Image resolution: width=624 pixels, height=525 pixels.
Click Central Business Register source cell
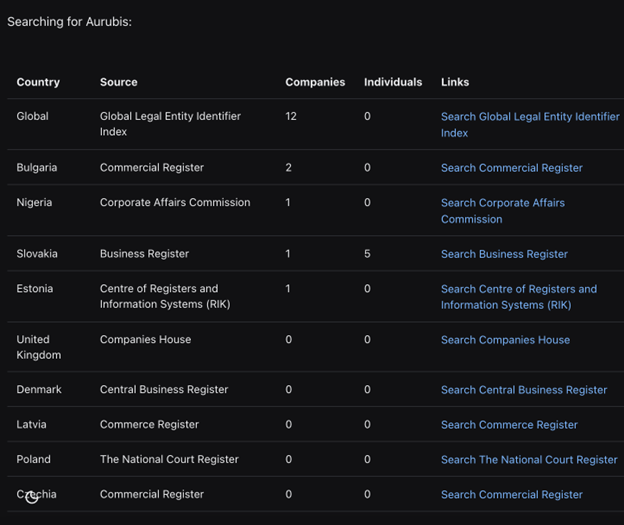[164, 389]
